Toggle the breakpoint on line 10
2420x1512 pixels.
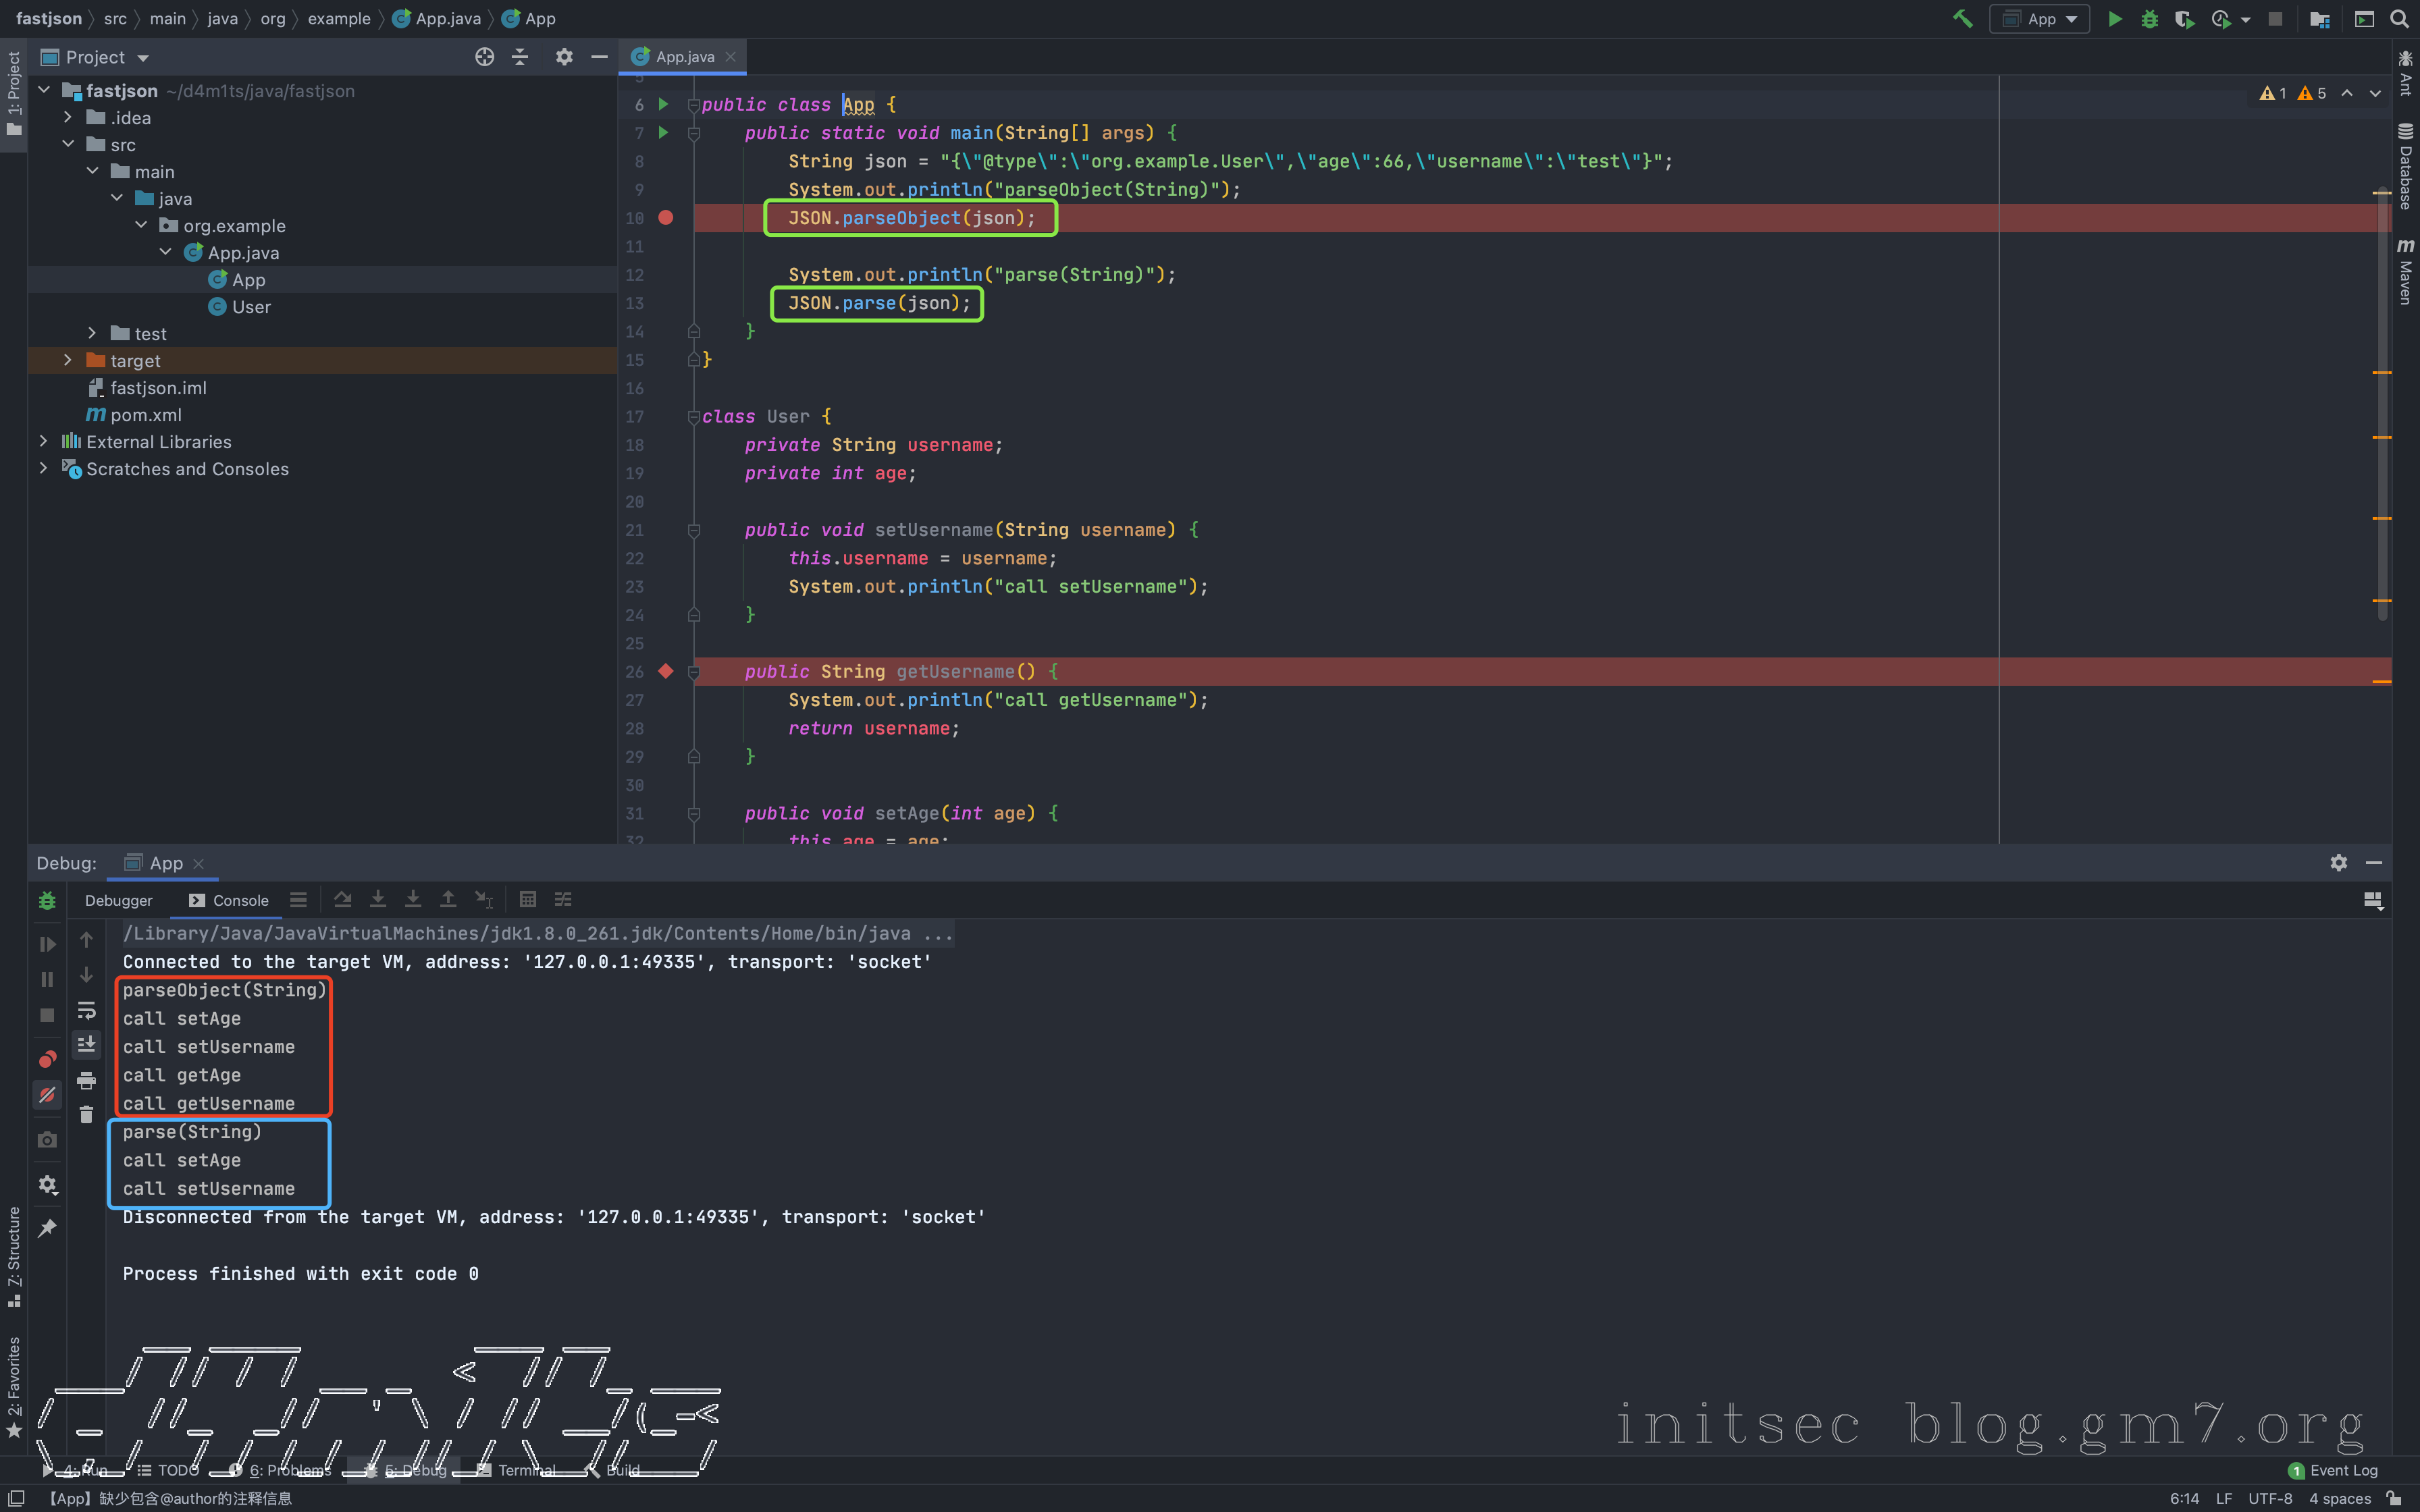[666, 218]
